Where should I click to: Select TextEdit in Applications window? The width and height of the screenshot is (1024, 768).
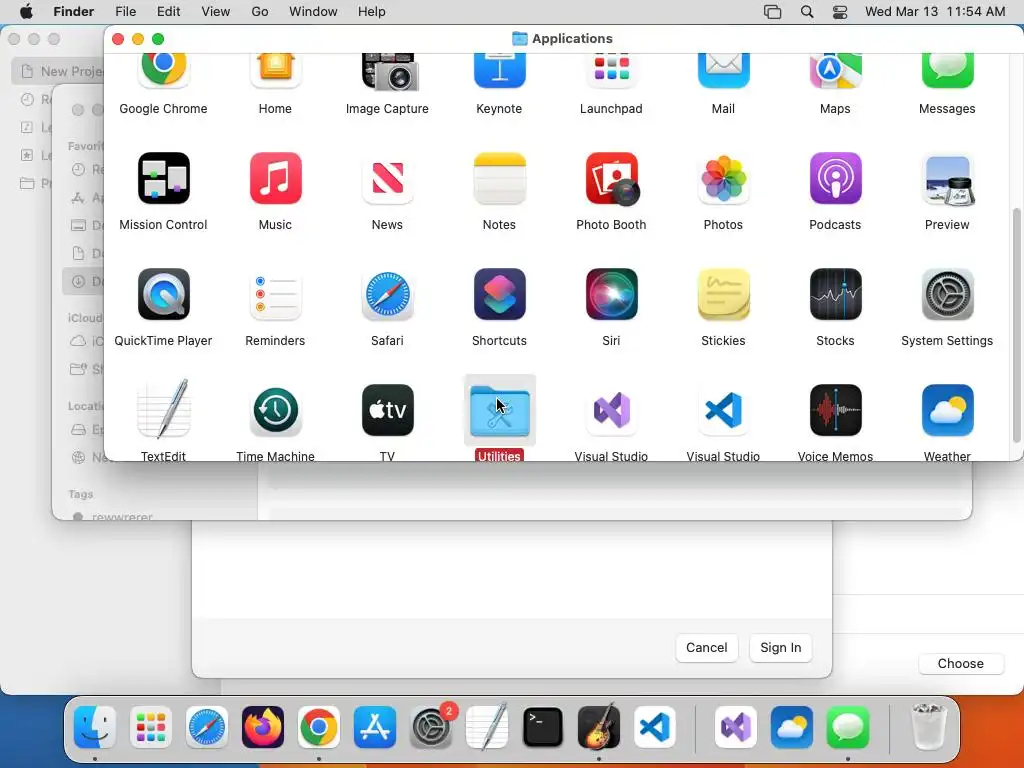coord(163,409)
